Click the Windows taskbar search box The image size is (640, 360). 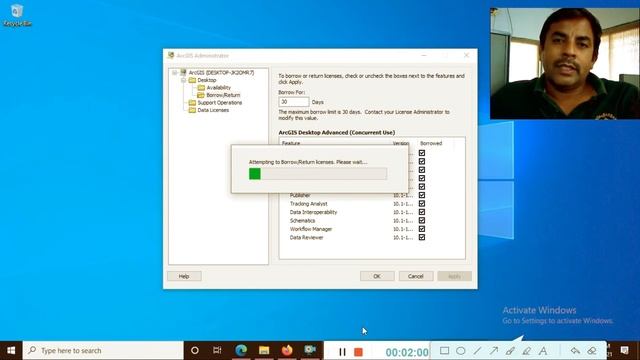pos(103,351)
